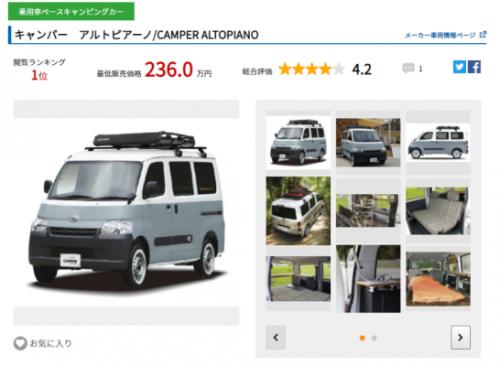Screen dimensions: 500x366
Task: Open the comments speech-bubble icon
Action: tap(408, 68)
